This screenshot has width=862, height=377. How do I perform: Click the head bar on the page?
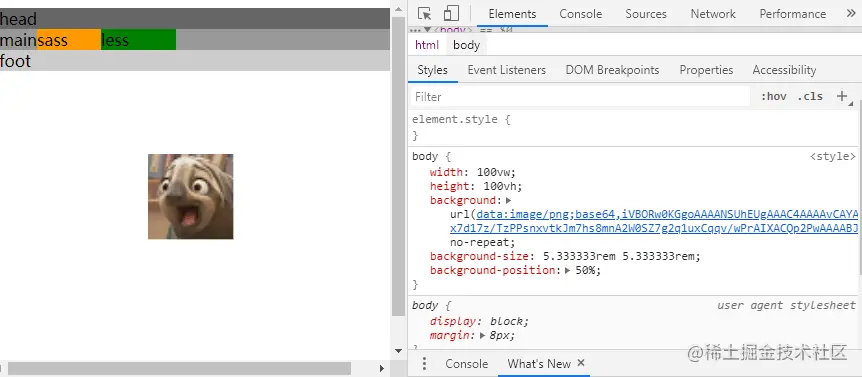(195, 18)
